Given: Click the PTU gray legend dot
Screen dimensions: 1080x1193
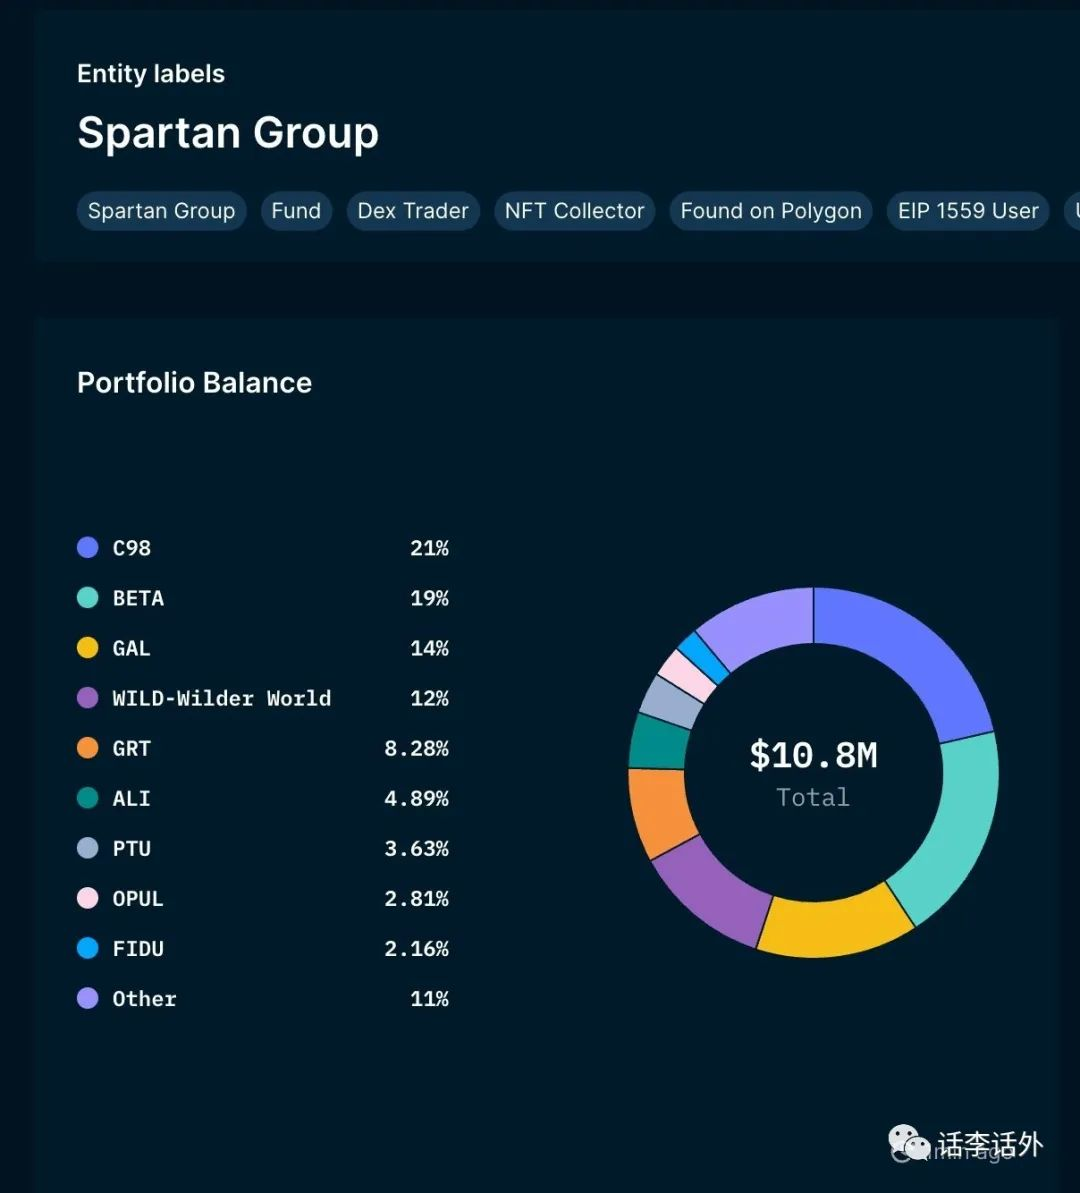Looking at the screenshot, I should (x=88, y=848).
